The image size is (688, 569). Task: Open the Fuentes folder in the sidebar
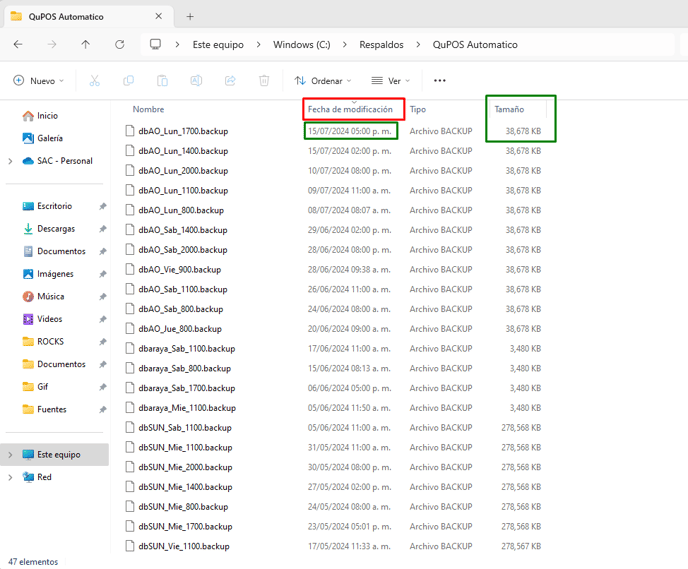pyautogui.click(x=44, y=409)
